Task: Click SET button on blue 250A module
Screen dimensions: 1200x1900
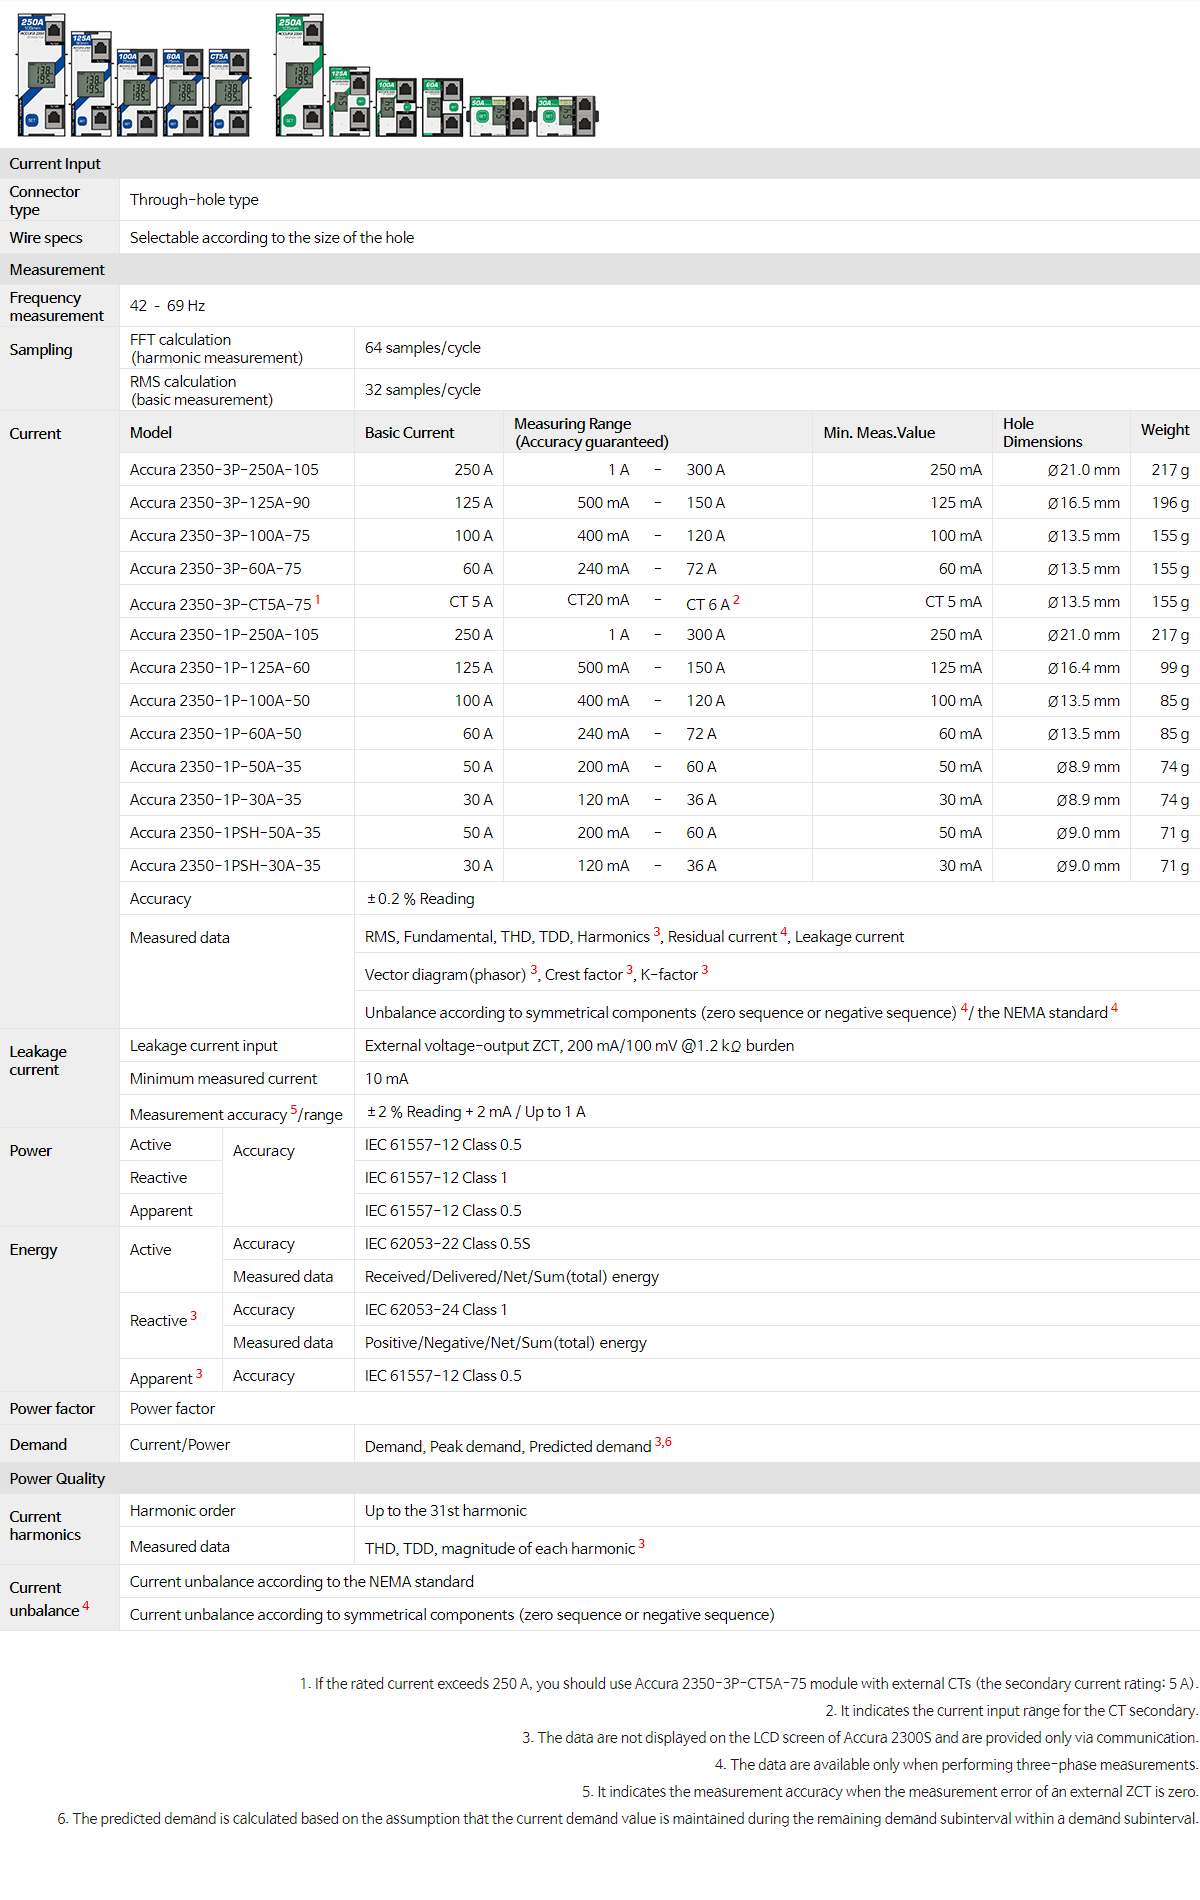Action: click(x=31, y=120)
